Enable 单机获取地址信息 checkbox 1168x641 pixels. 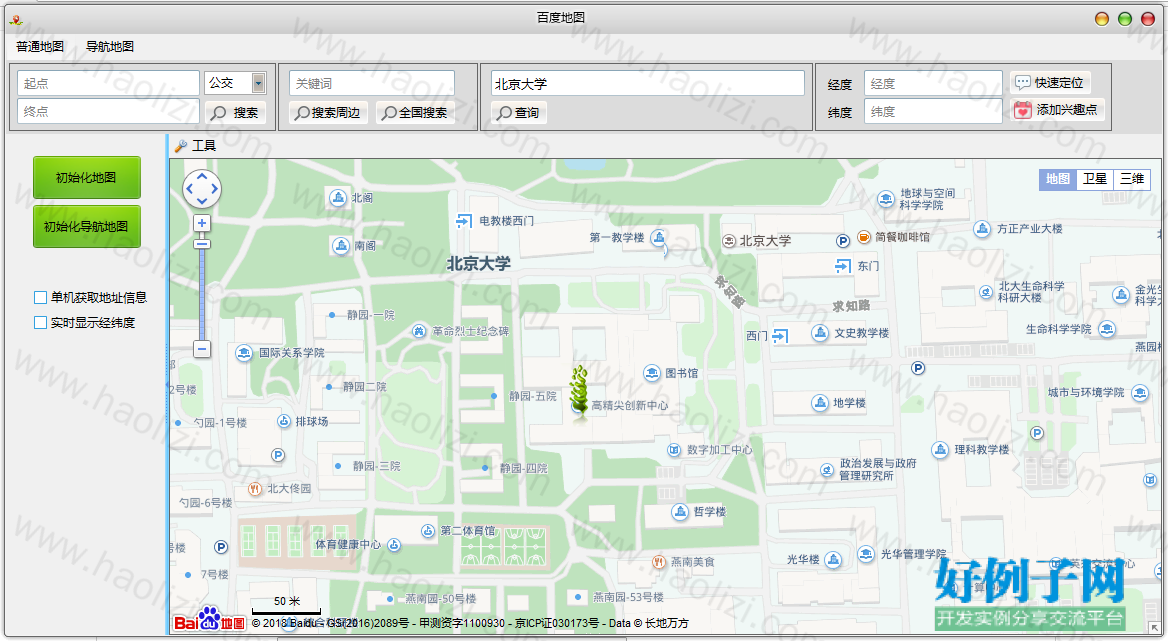(40, 297)
